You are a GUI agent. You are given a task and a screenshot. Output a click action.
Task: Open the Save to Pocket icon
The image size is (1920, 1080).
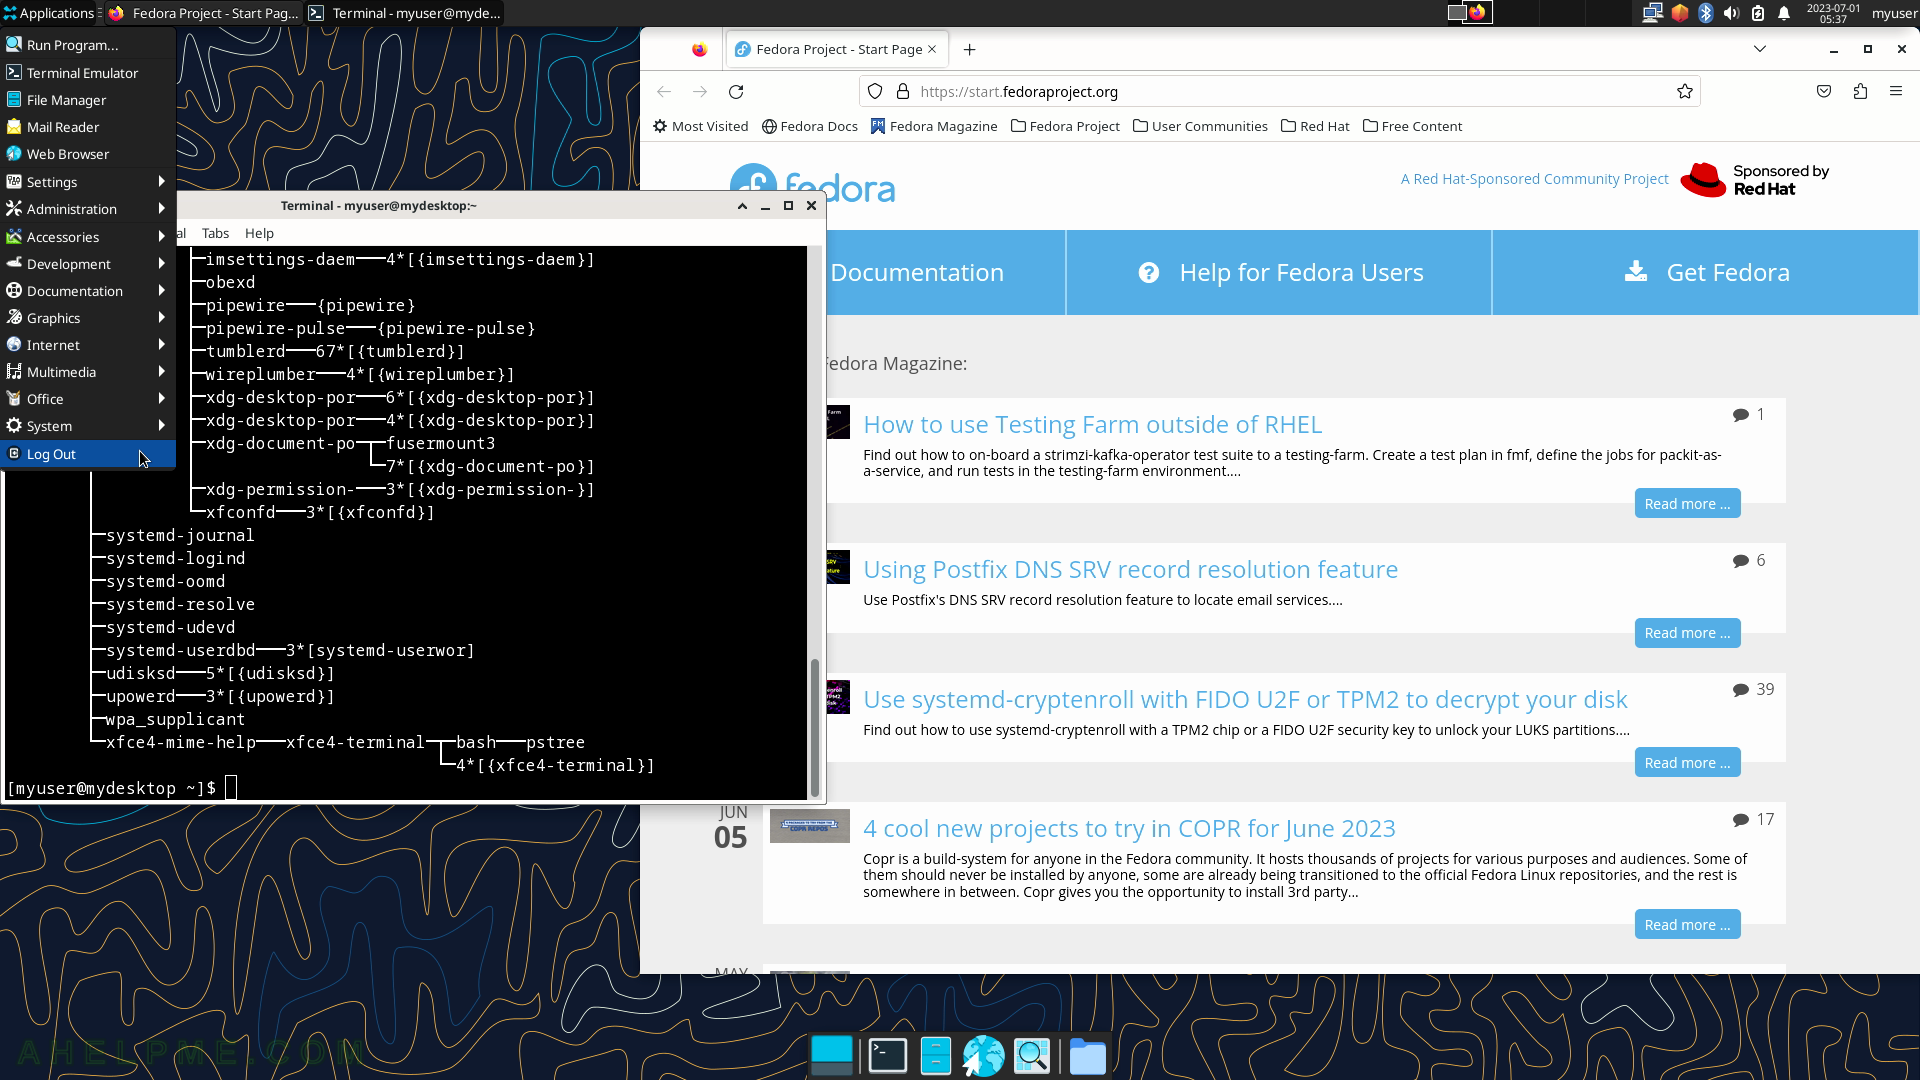pos(1824,92)
